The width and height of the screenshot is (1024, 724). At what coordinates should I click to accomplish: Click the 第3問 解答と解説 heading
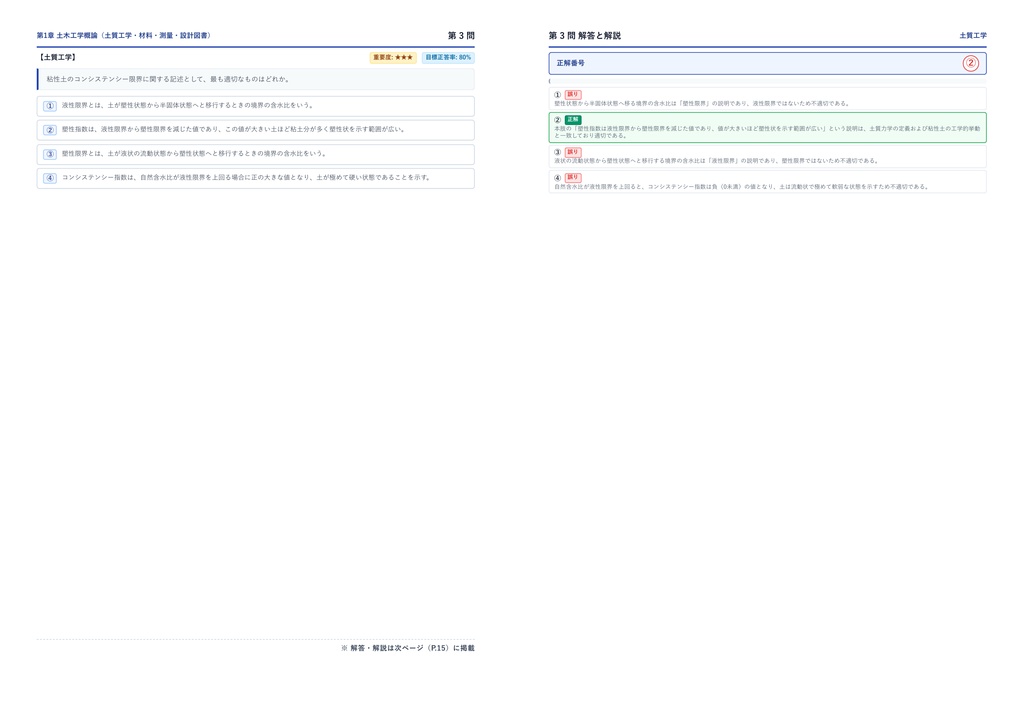584,35
